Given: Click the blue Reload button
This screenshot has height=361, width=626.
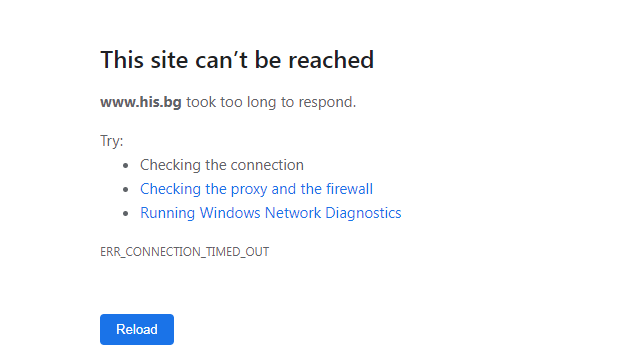Looking at the screenshot, I should (x=137, y=329).
